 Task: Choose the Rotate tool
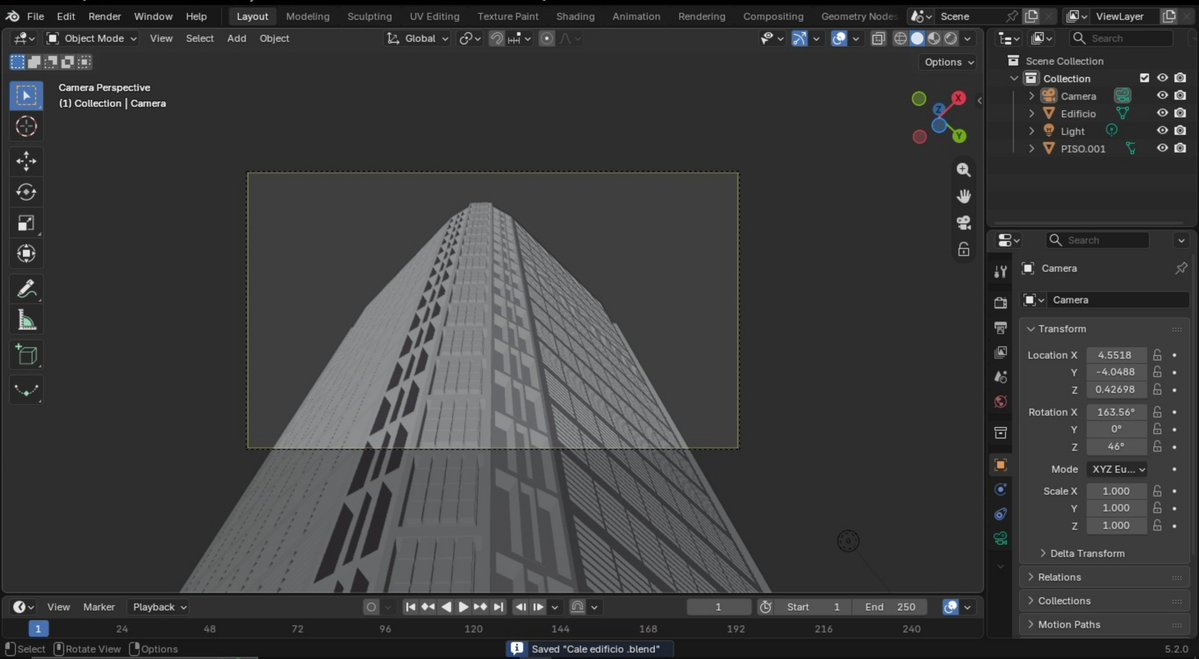[x=26, y=192]
